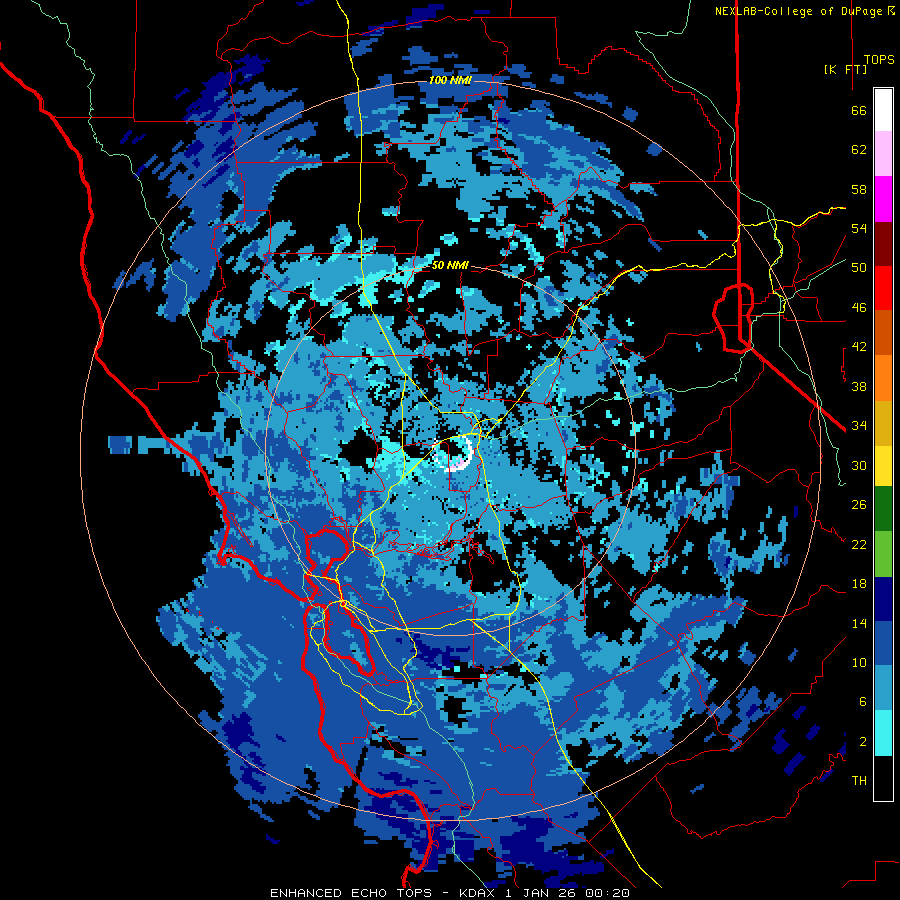Click the 62 legend value
The image size is (900, 900).
pos(859,149)
